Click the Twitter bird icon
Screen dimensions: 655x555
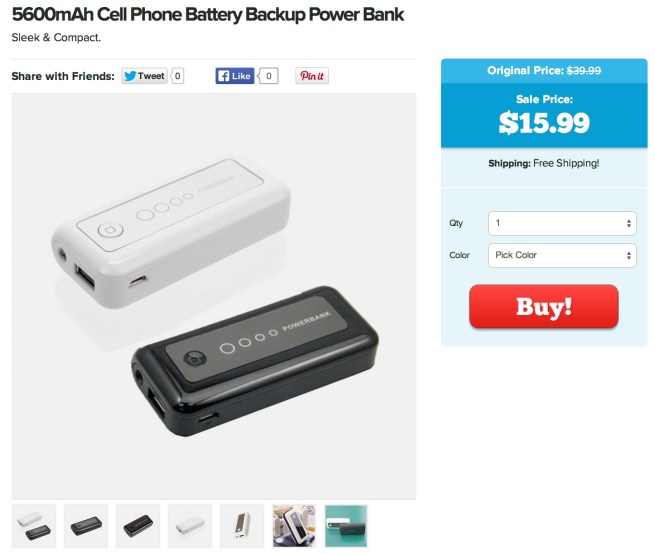tap(130, 76)
